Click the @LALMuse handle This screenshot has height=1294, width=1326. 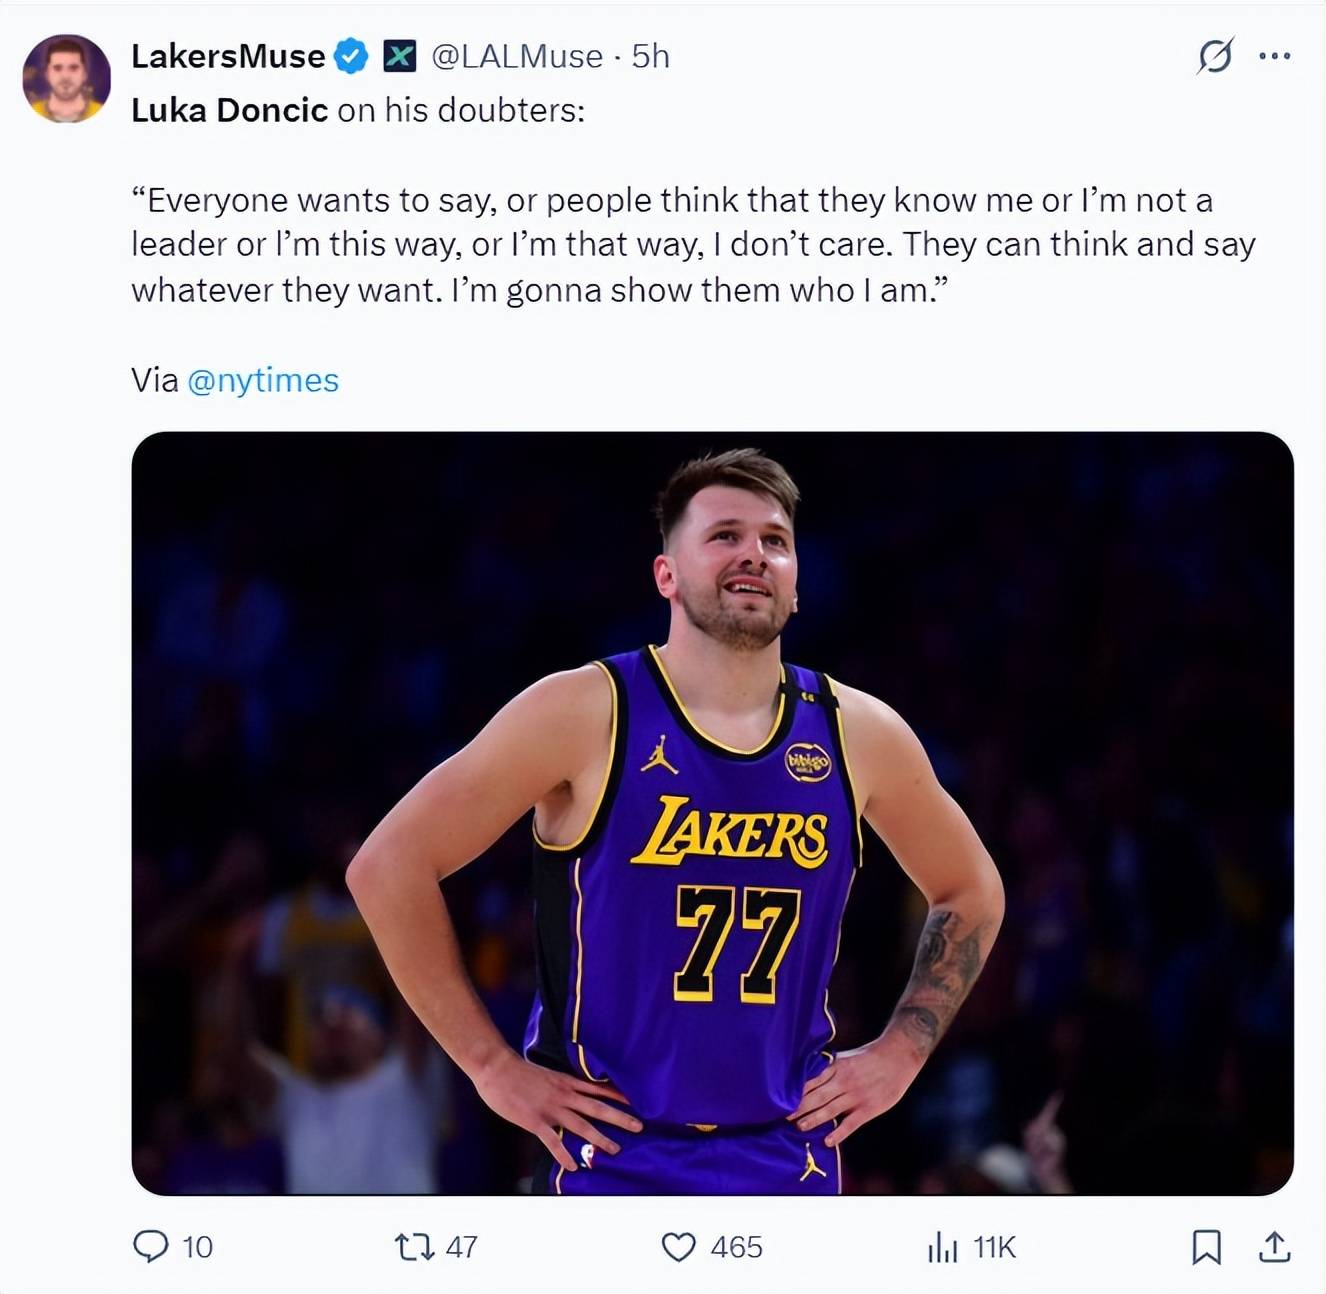tap(517, 56)
